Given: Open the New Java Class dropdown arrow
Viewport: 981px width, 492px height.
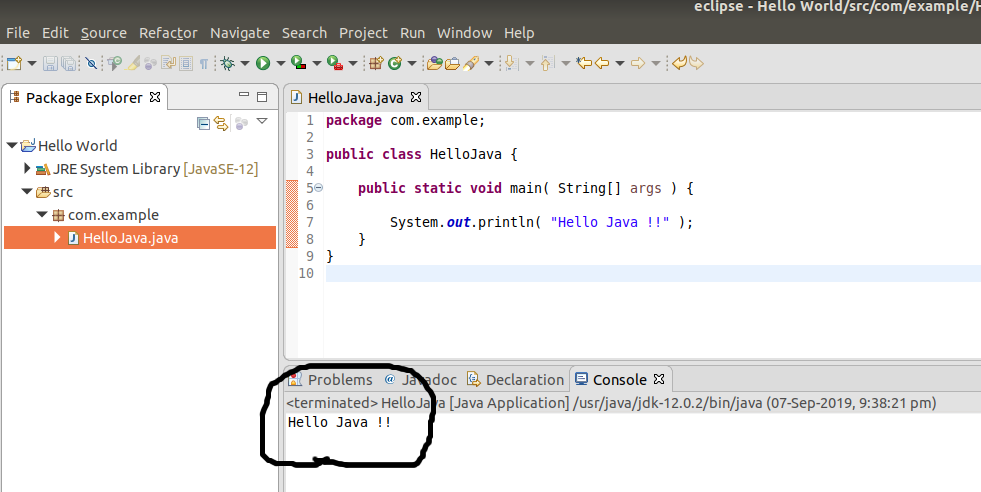Looking at the screenshot, I should [x=412, y=63].
